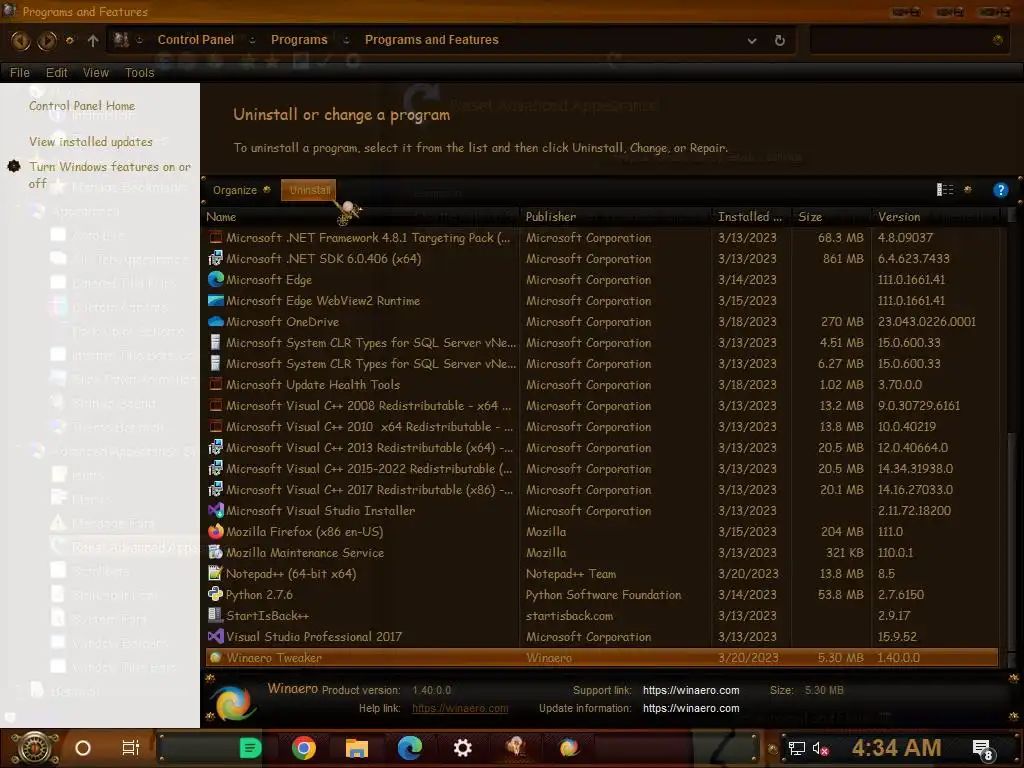This screenshot has height=768, width=1024.
Task: Select the Microsoft Edge WebView2 Runtime icon
Action: point(216,300)
